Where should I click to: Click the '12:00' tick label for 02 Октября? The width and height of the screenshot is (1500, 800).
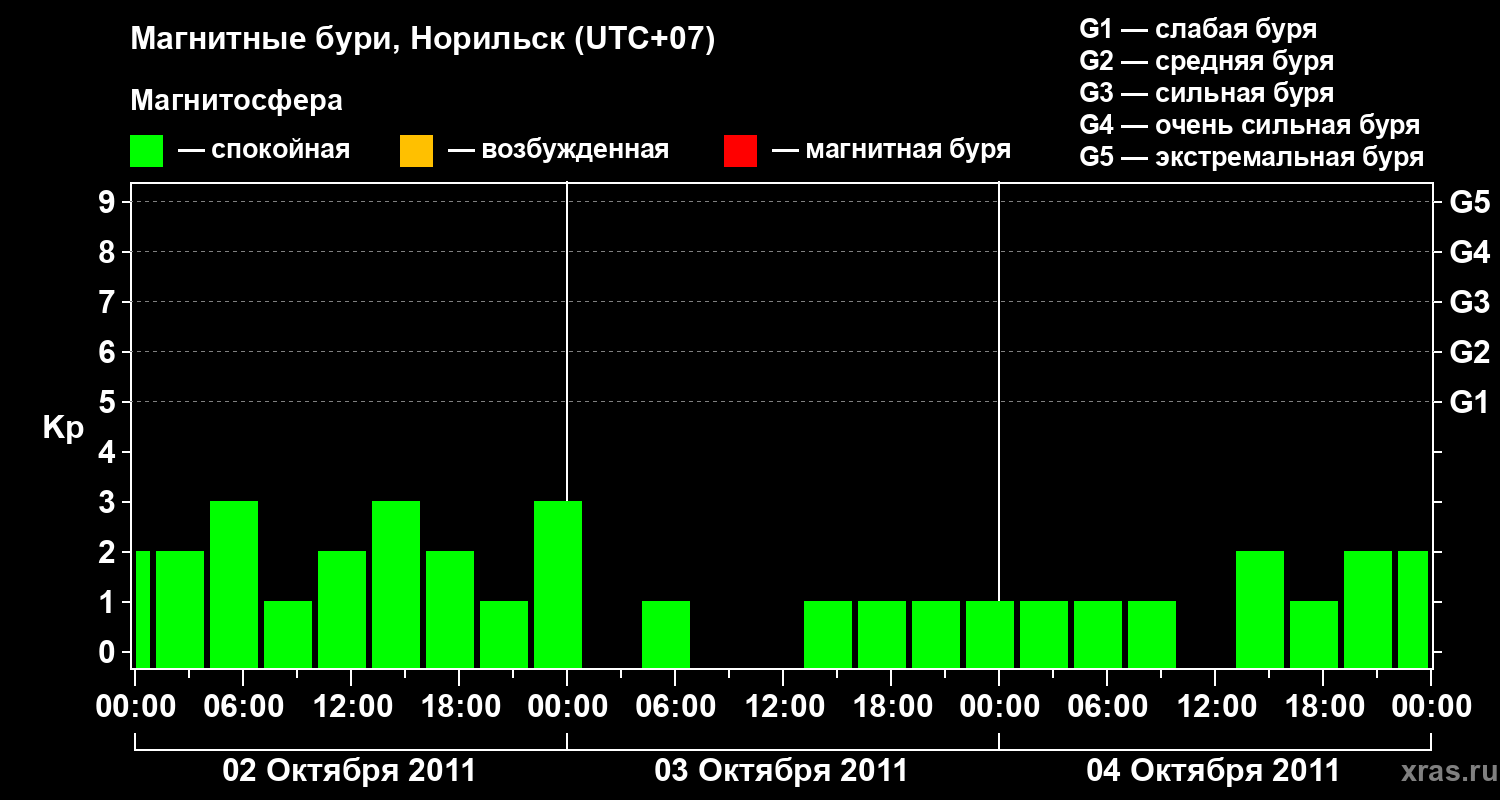351,707
